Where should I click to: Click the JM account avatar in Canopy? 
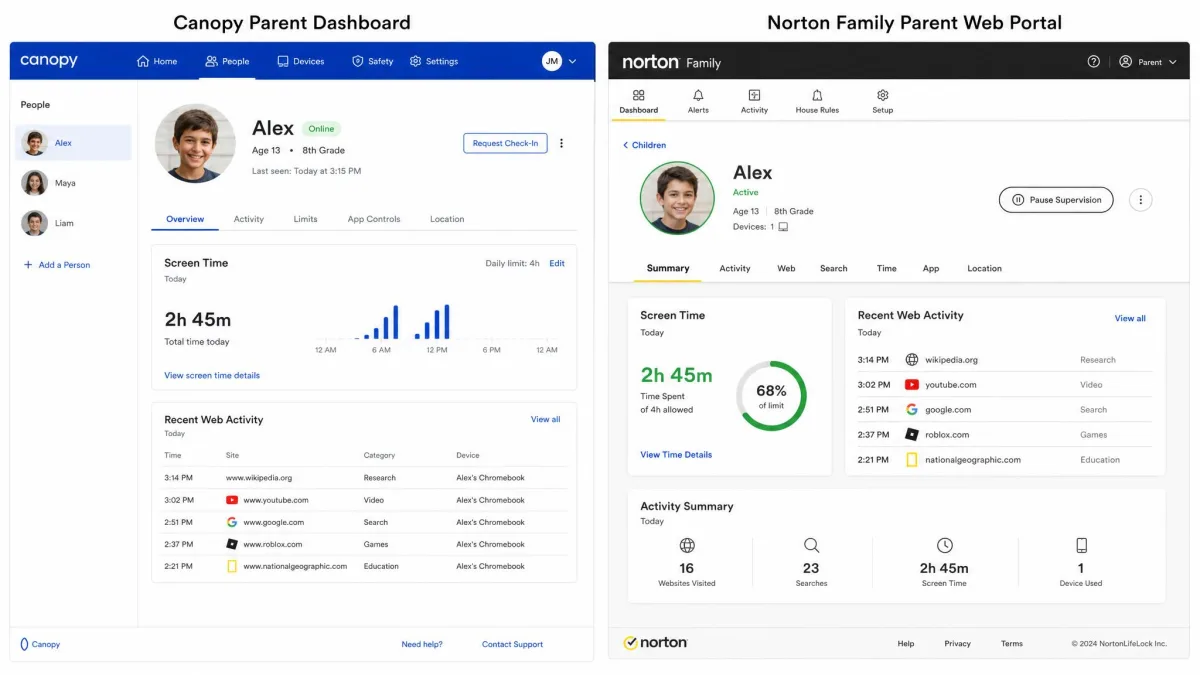click(x=552, y=61)
